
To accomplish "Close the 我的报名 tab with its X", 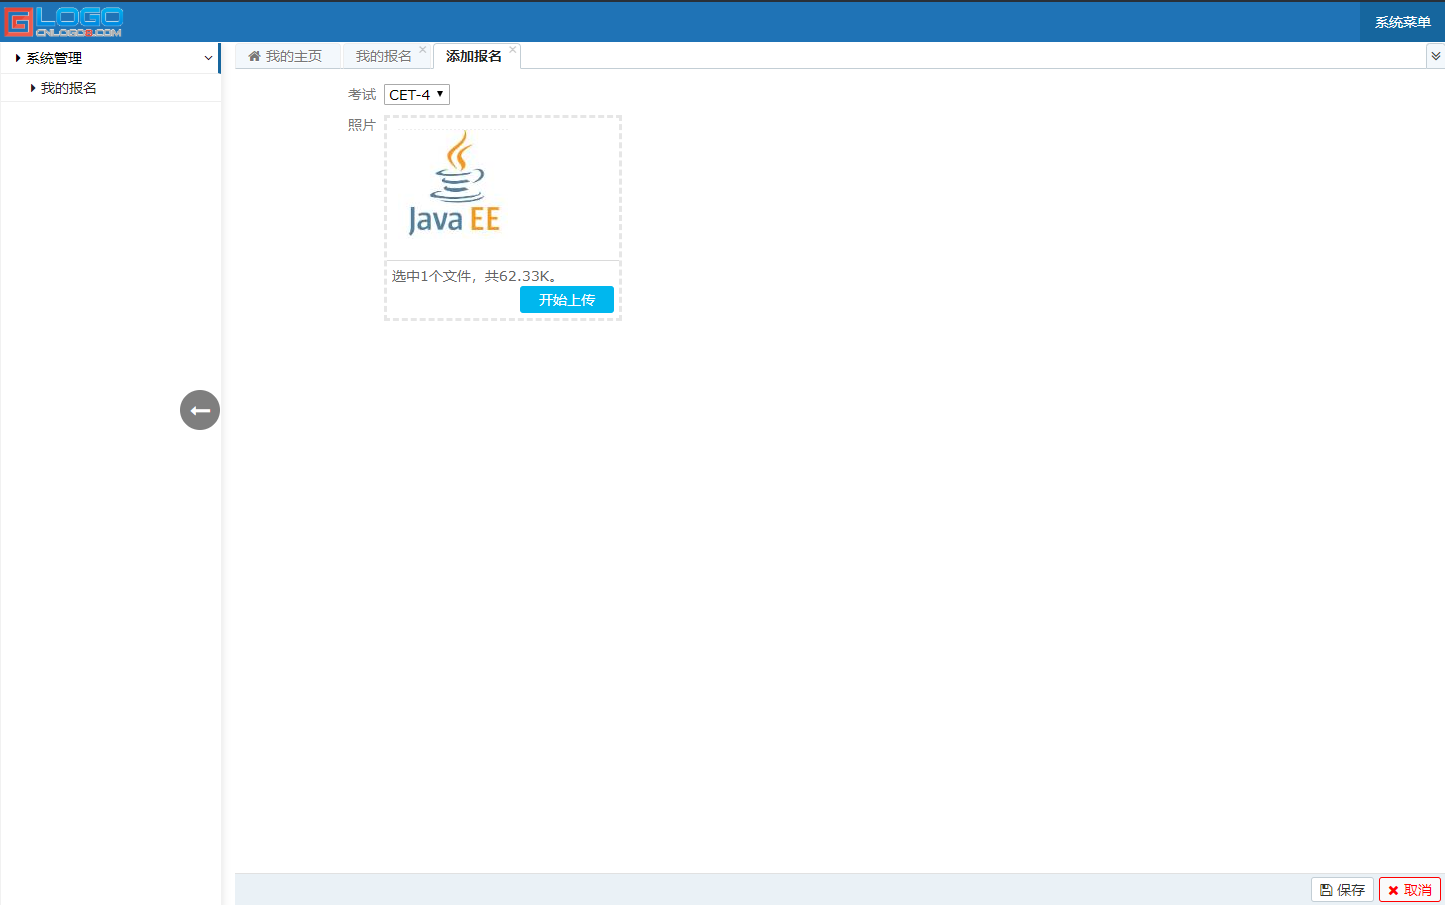I will coord(422,48).
